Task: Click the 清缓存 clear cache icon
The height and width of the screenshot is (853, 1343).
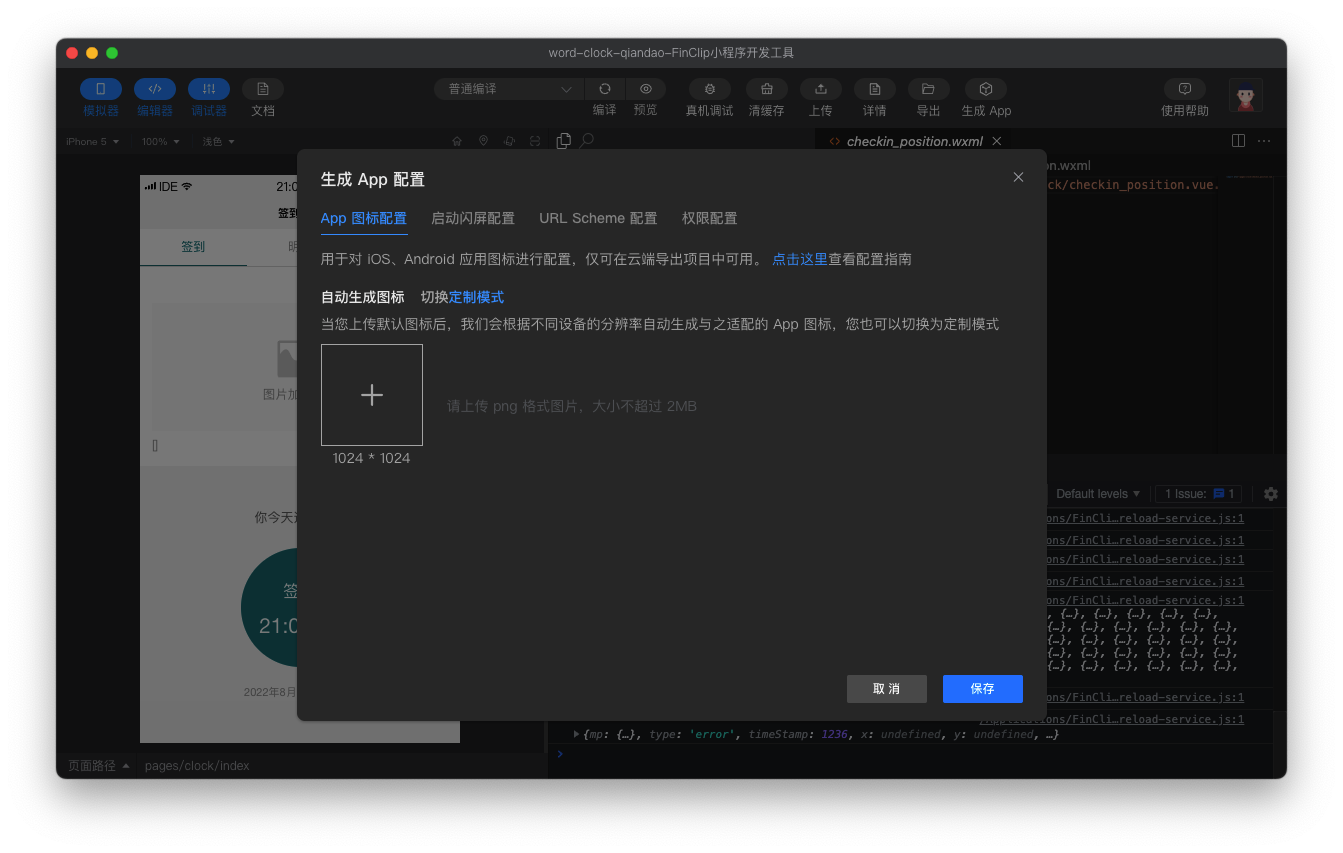Action: click(x=766, y=89)
